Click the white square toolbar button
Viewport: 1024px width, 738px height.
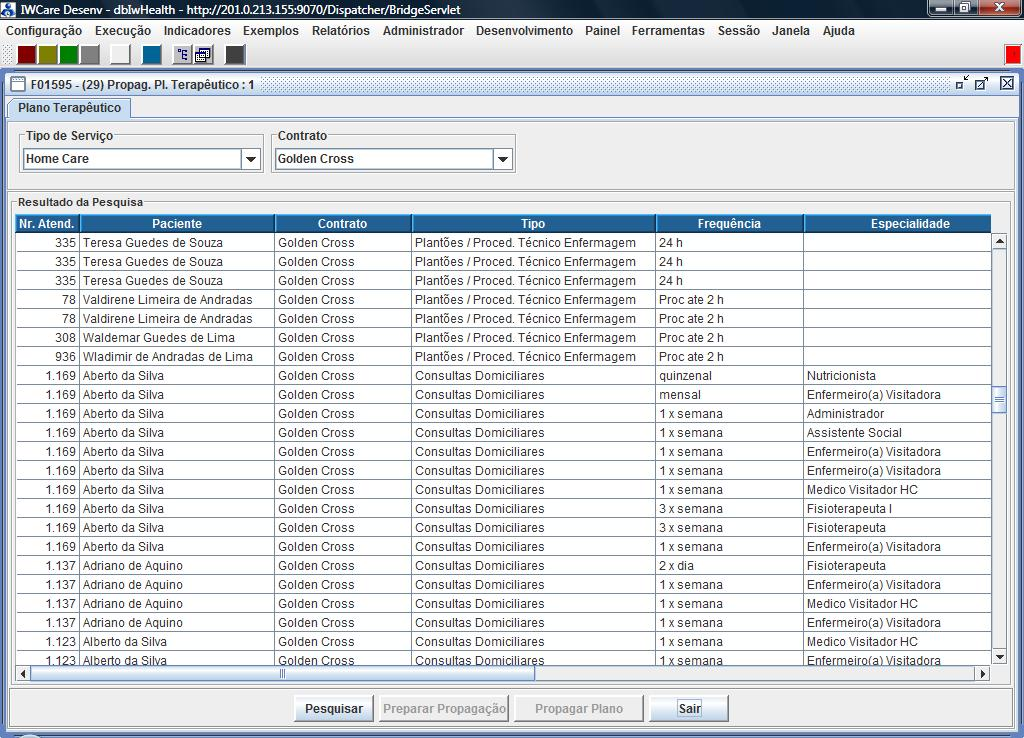point(120,55)
